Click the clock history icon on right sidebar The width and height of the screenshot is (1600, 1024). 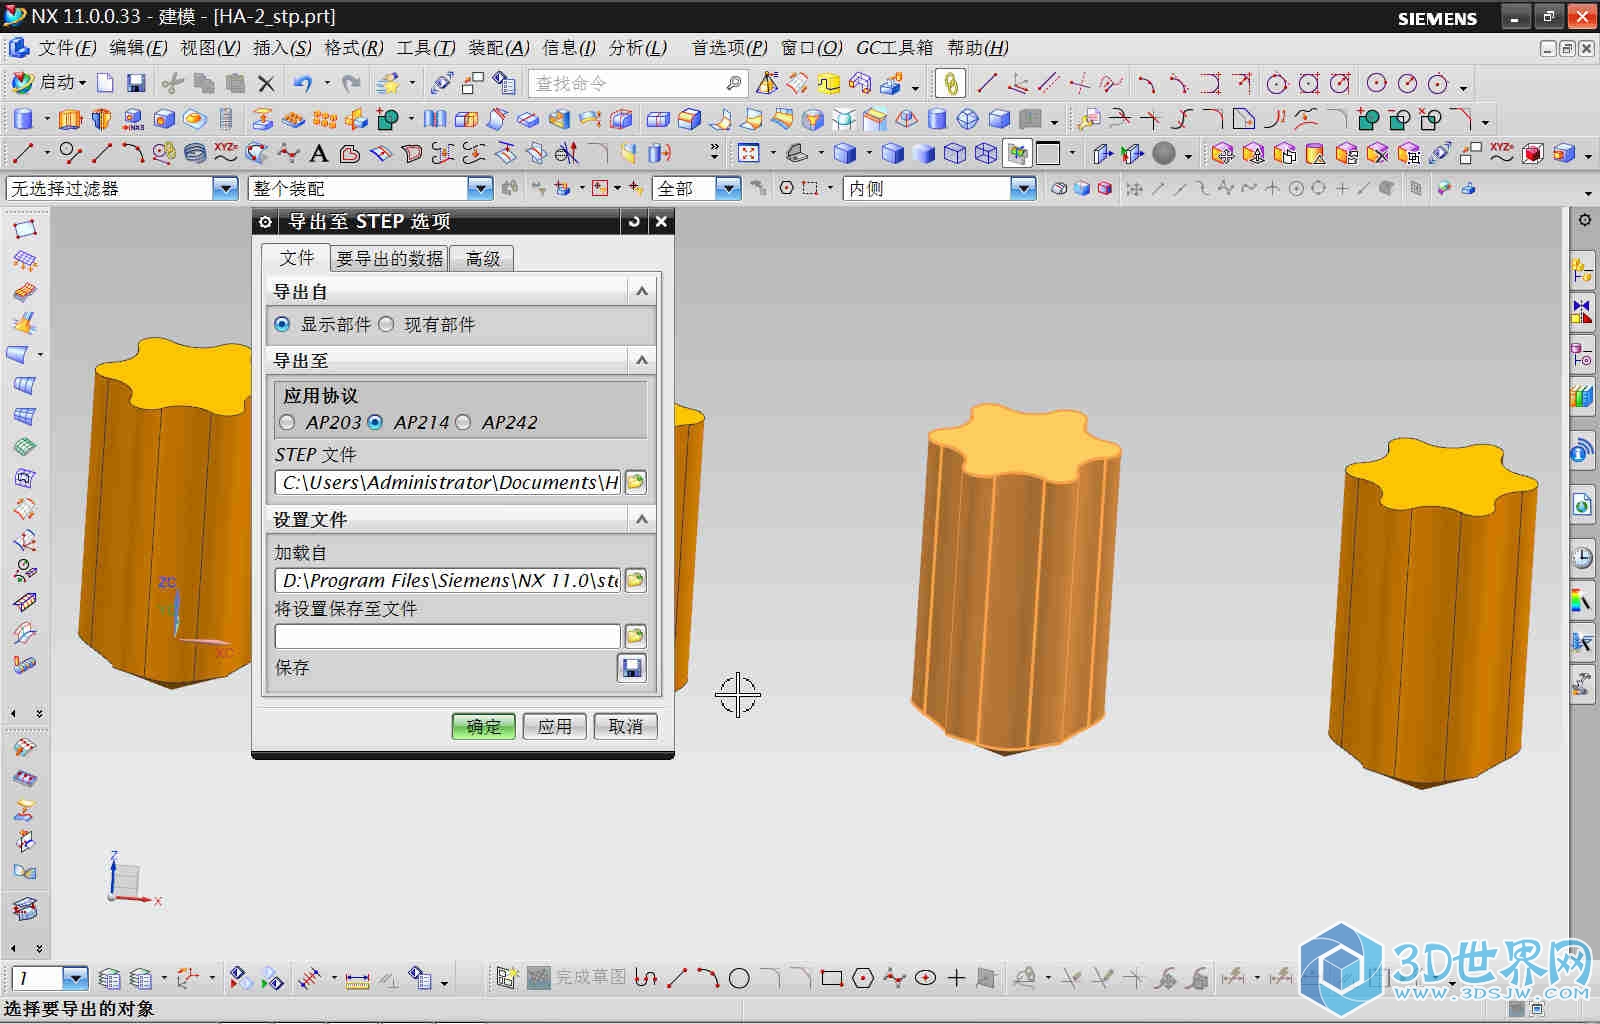1582,557
